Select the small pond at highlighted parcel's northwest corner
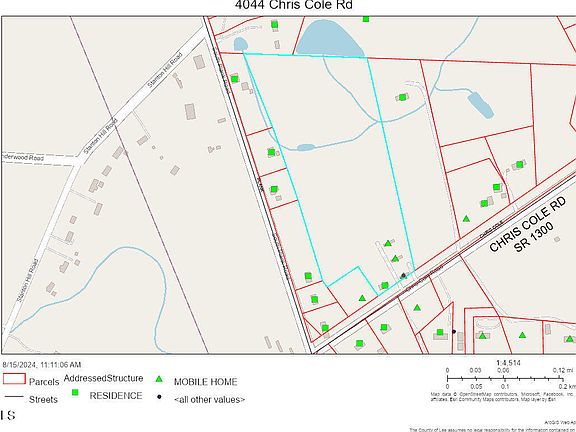Viewport: 576px width, 432px height. (241, 44)
